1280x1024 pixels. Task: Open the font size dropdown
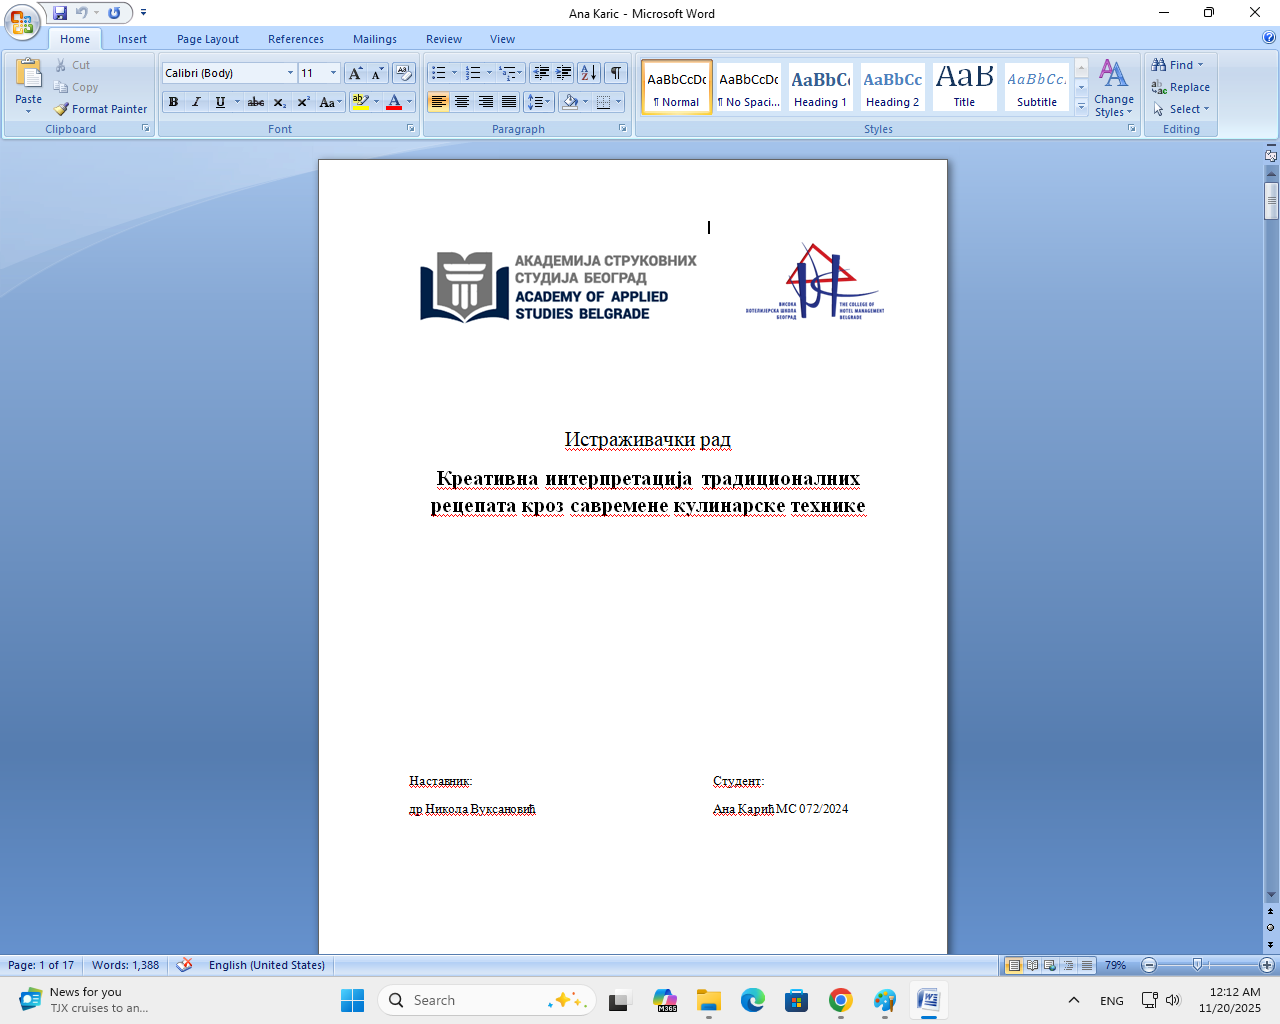click(x=333, y=73)
